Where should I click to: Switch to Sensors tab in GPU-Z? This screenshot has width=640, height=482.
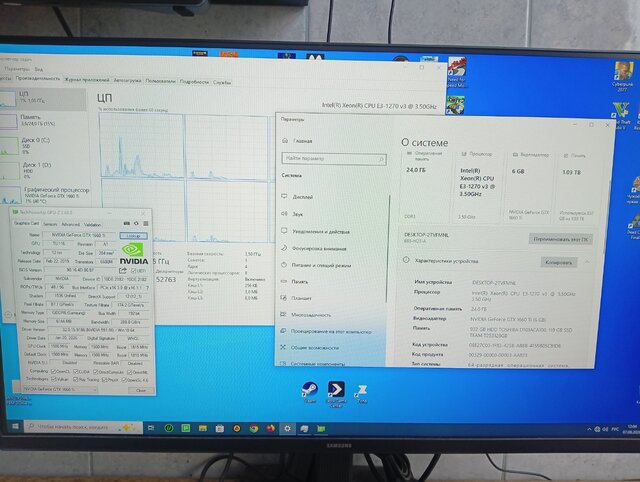click(50, 224)
